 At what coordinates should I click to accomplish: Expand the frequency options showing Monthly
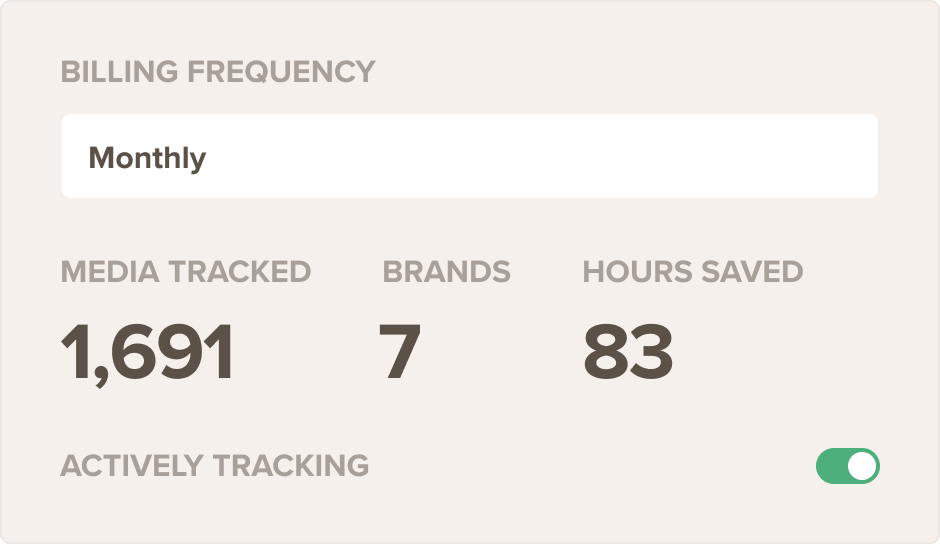(469, 156)
